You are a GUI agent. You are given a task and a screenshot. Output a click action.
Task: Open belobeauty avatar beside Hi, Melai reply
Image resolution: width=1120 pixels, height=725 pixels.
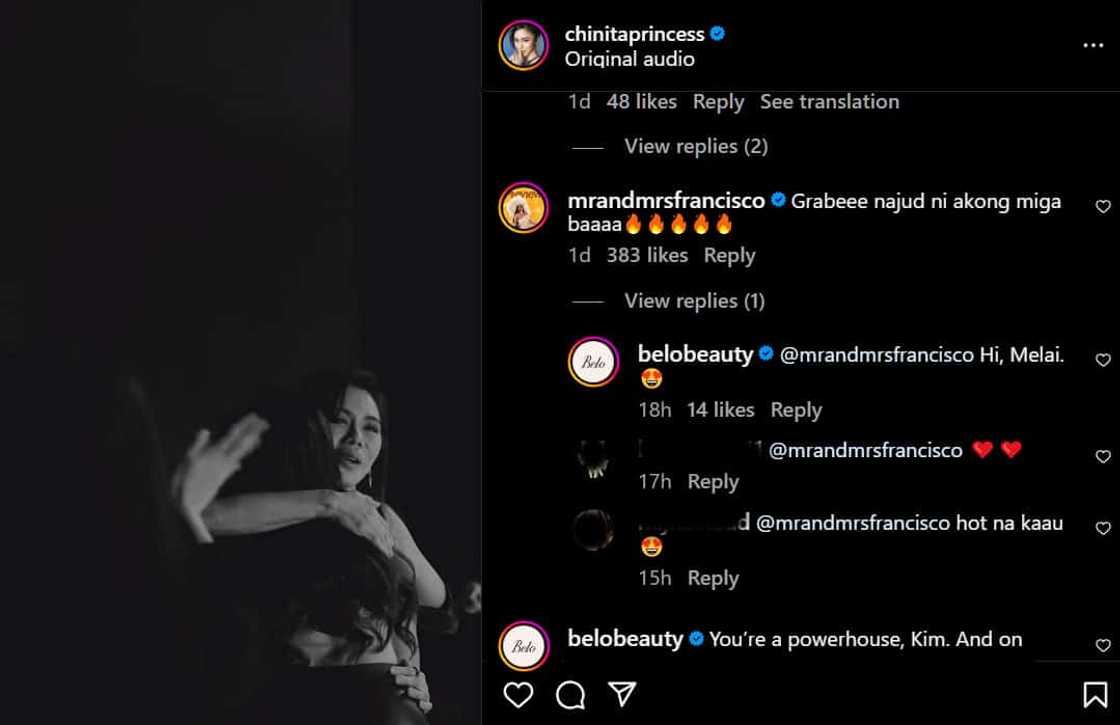click(594, 362)
